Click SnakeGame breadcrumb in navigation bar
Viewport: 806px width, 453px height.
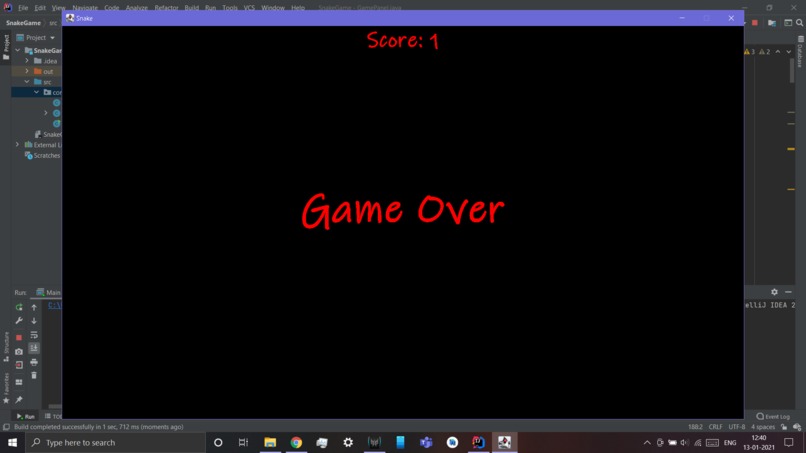click(23, 23)
